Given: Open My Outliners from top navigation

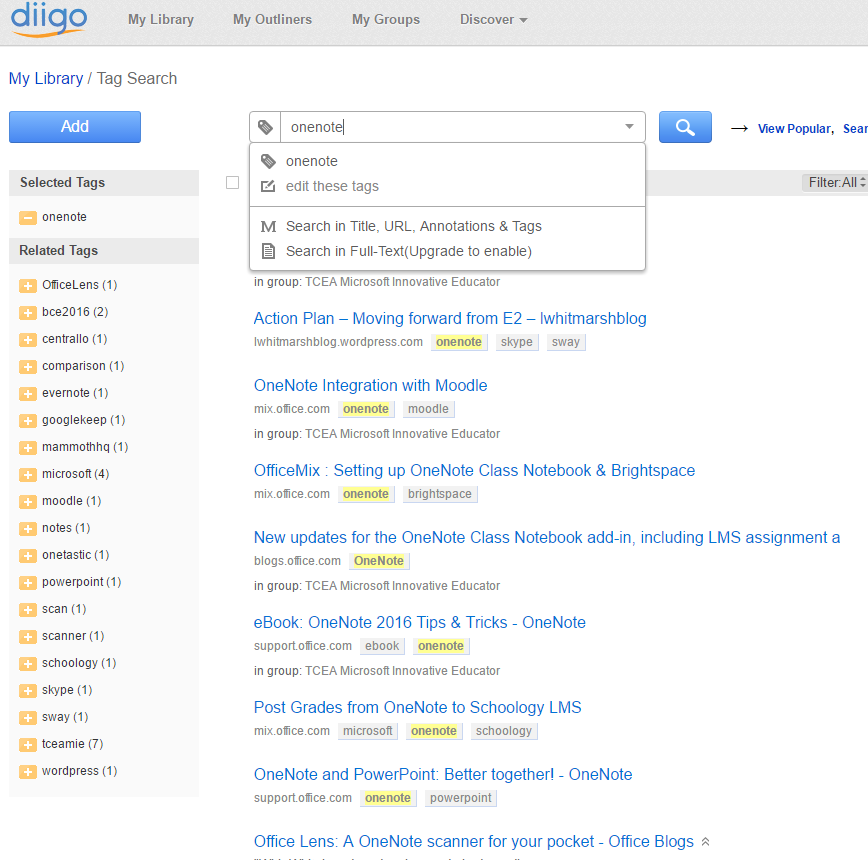Looking at the screenshot, I should point(272,20).
